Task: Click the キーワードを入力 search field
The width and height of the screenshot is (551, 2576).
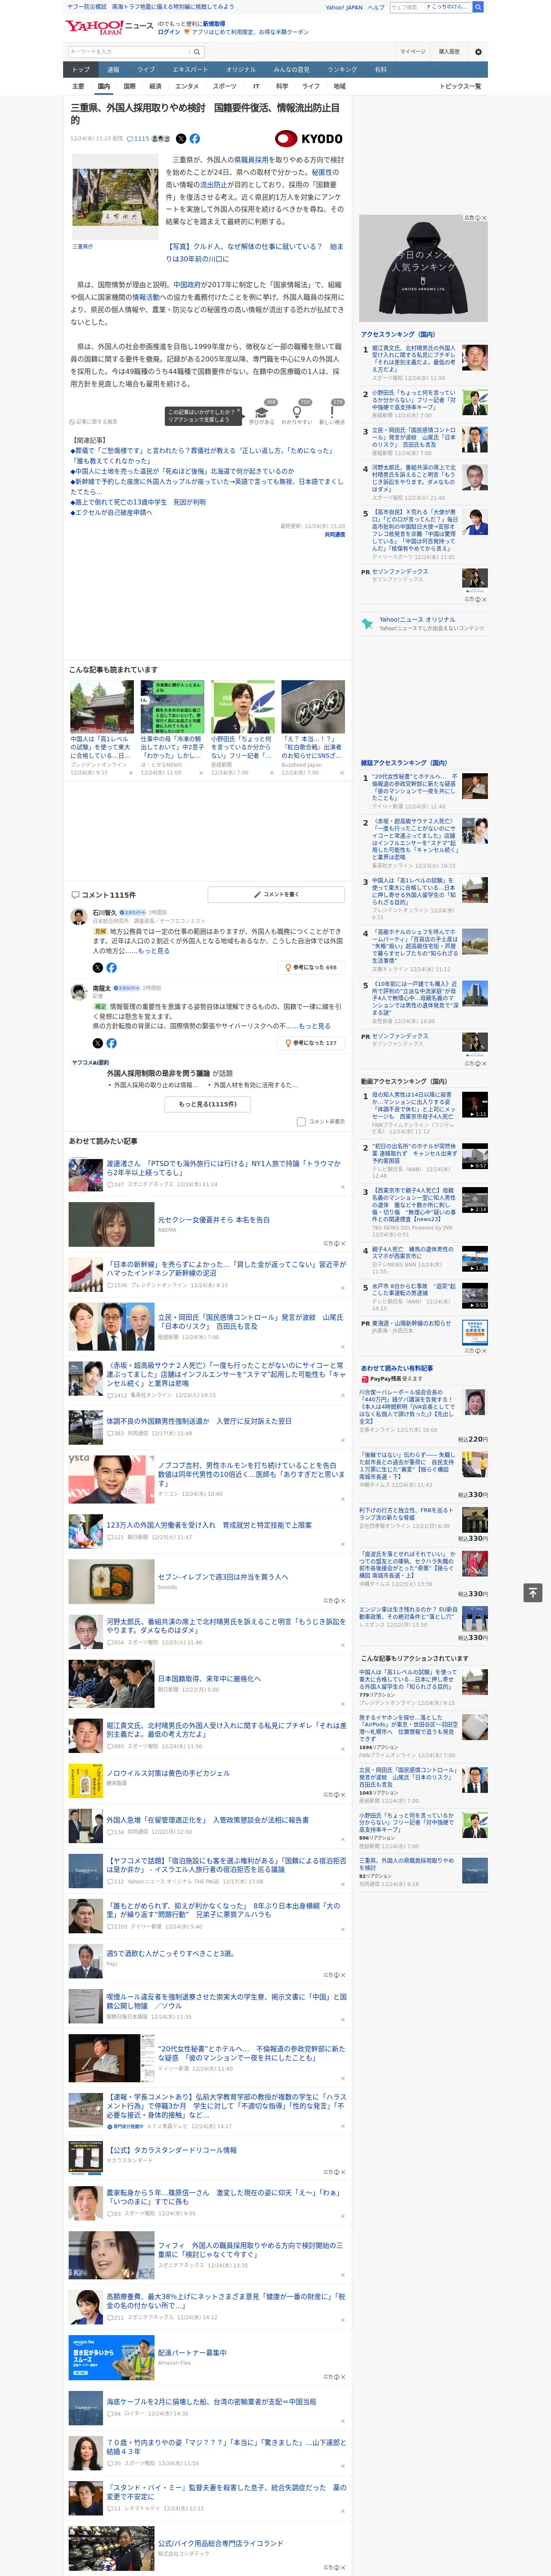Action: point(129,52)
